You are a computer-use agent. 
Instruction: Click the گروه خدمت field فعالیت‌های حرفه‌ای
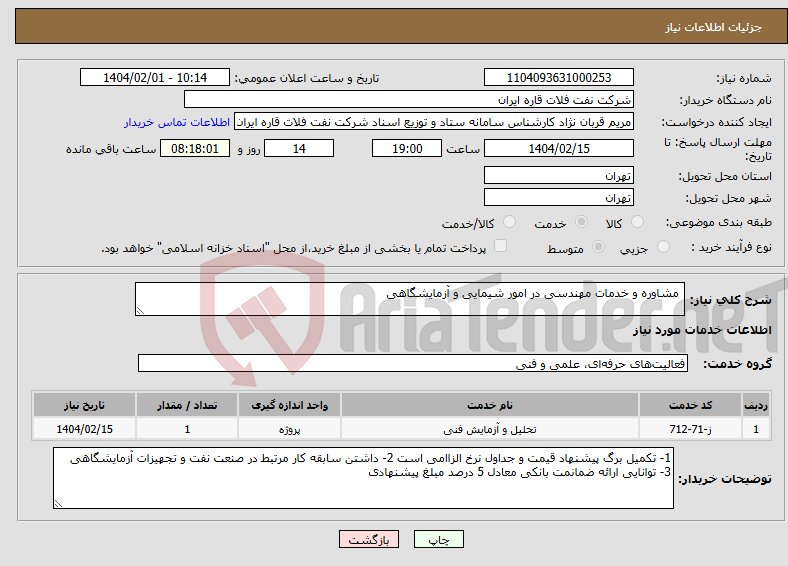tap(413, 363)
